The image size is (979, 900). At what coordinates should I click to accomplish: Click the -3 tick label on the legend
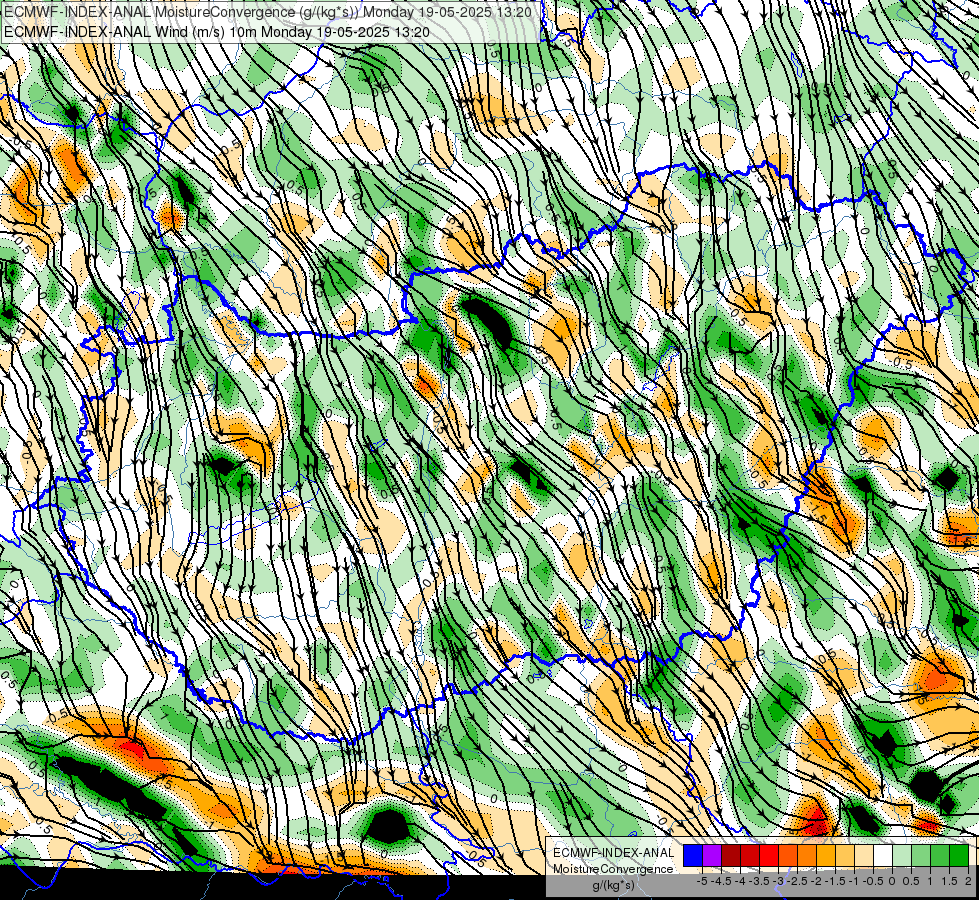778,881
